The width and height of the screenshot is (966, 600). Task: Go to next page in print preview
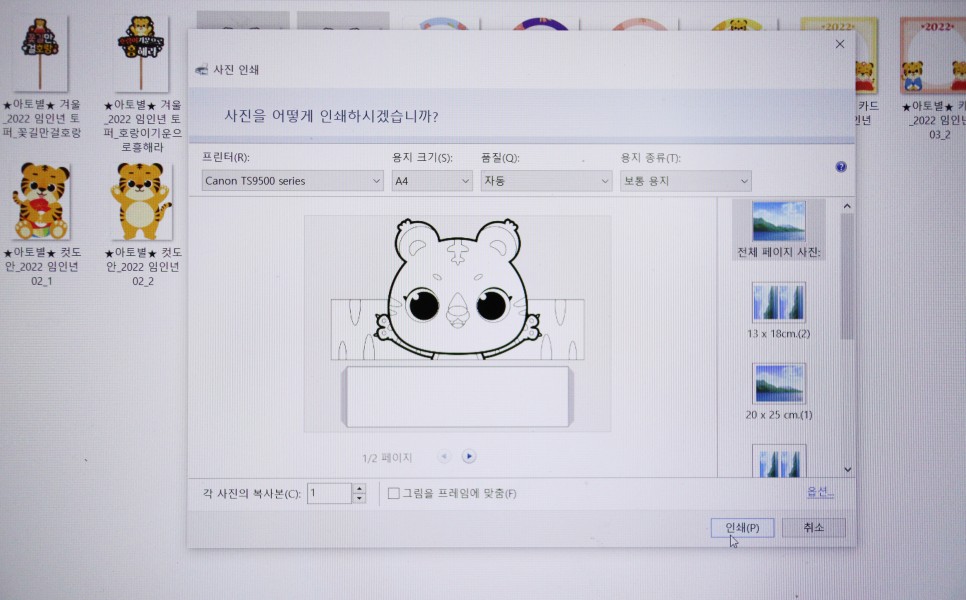(469, 456)
